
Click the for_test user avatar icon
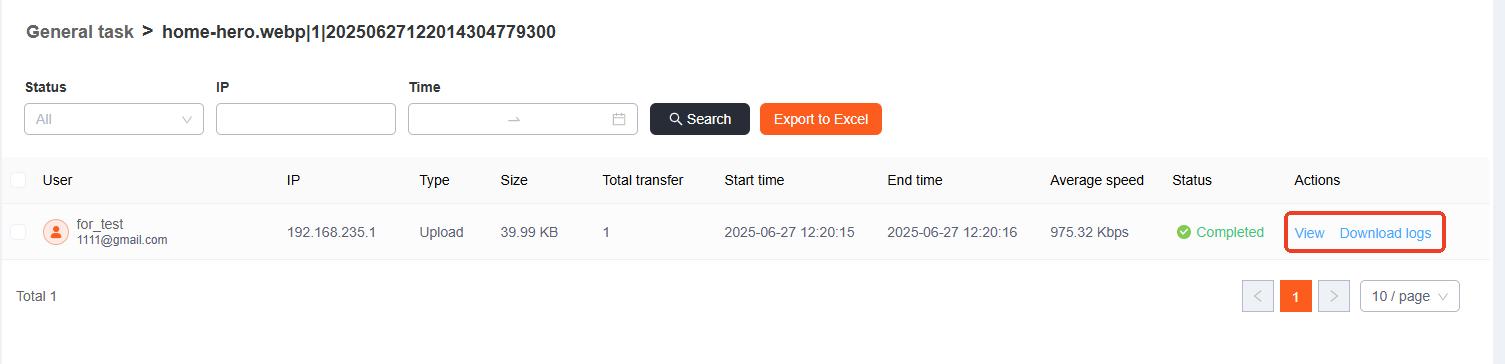point(56,232)
